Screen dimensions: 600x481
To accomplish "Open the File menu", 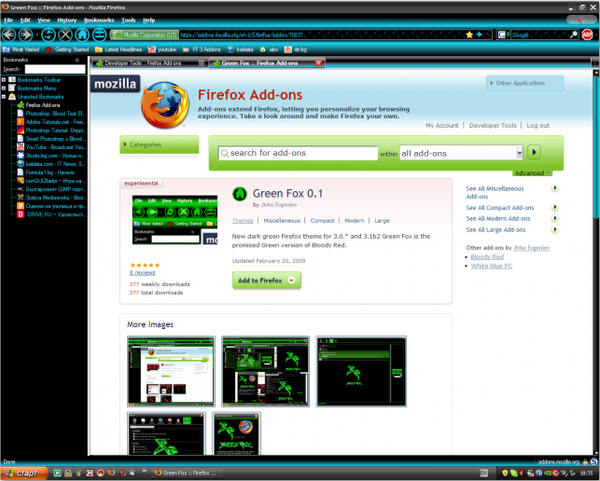I will [8, 20].
